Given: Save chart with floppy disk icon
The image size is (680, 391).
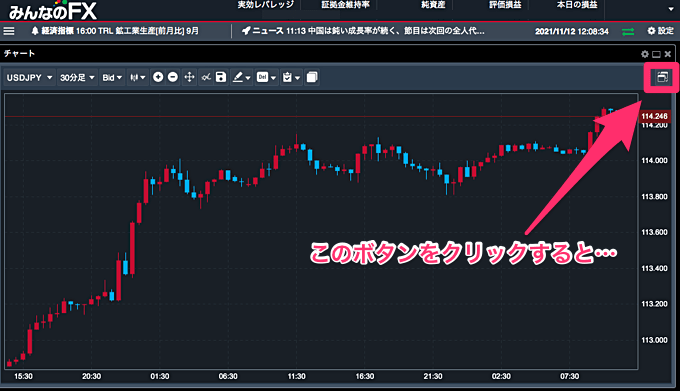Looking at the screenshot, I should coord(221,77).
